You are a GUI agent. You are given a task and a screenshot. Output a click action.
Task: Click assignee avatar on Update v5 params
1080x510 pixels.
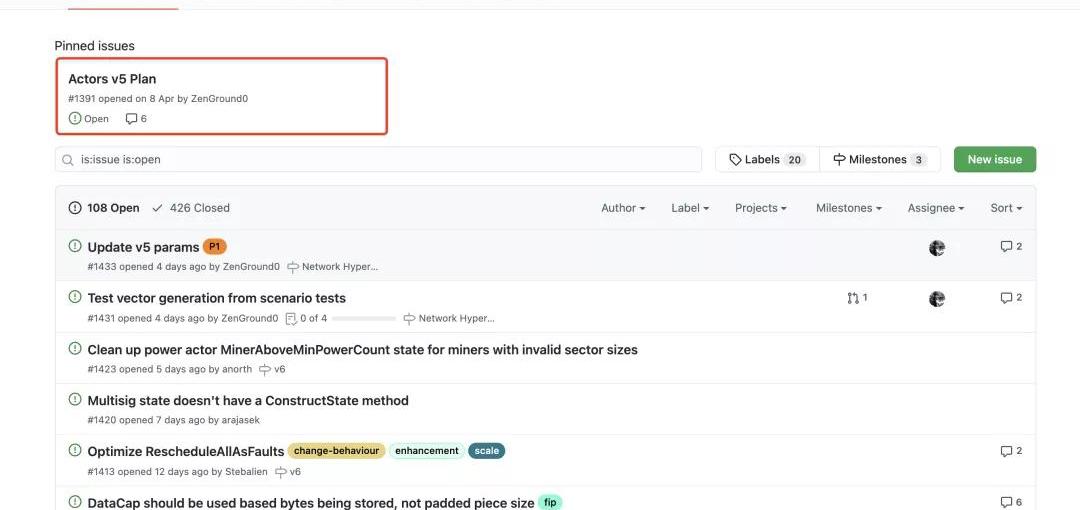pos(937,248)
